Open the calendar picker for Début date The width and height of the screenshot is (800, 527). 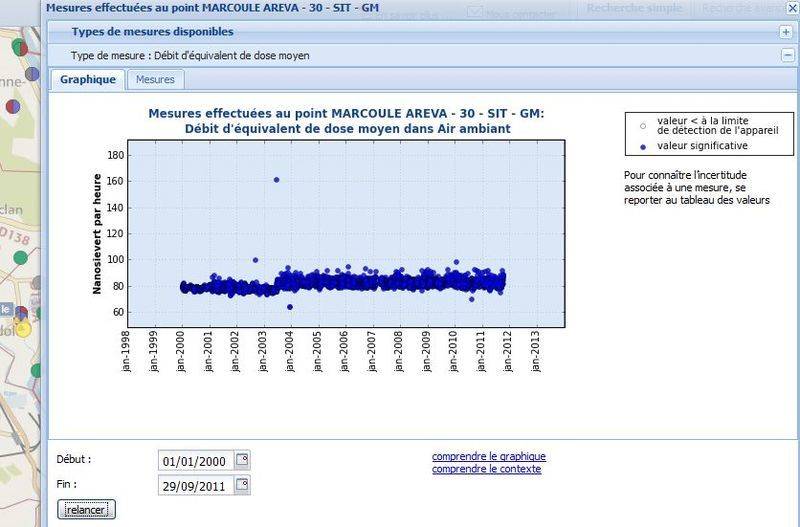click(242, 461)
